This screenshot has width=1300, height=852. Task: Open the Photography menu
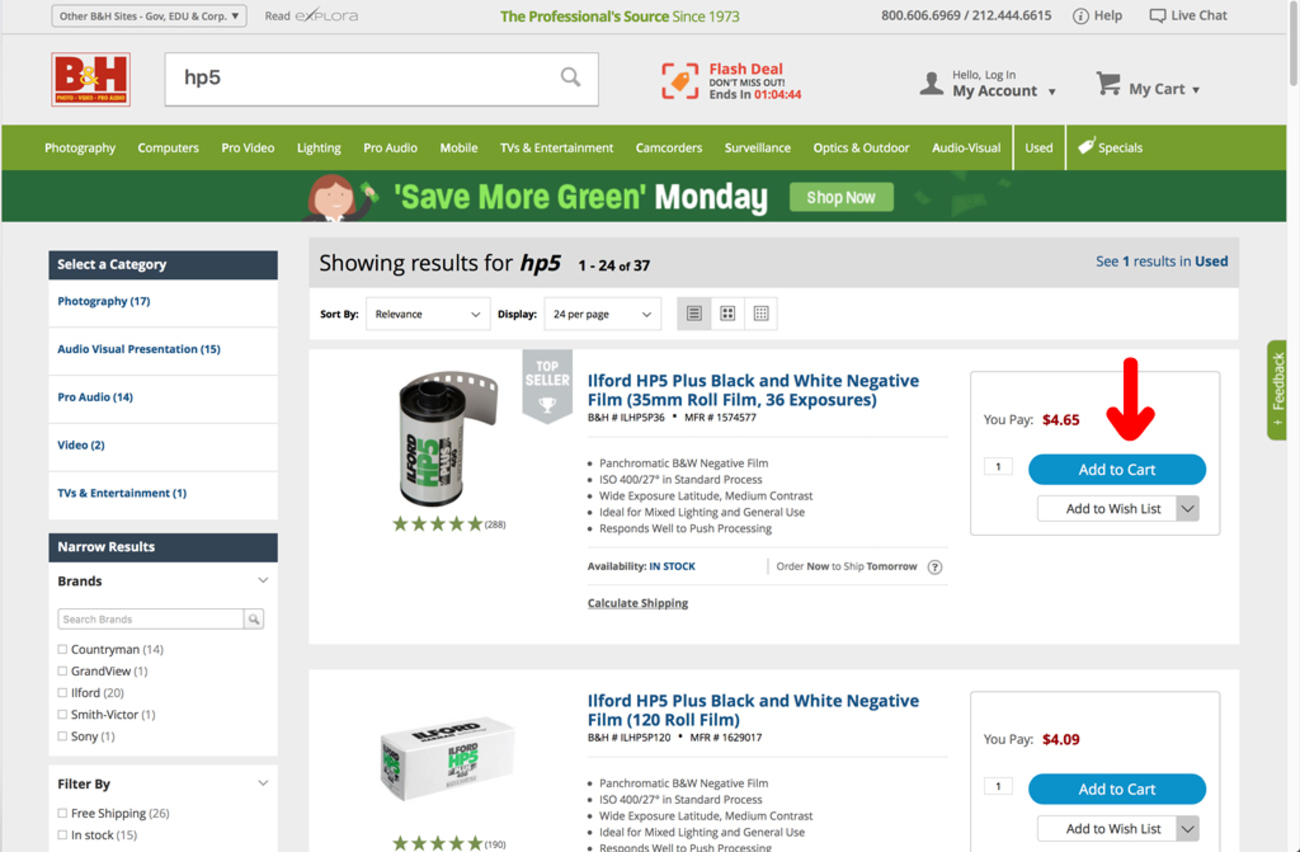(80, 148)
